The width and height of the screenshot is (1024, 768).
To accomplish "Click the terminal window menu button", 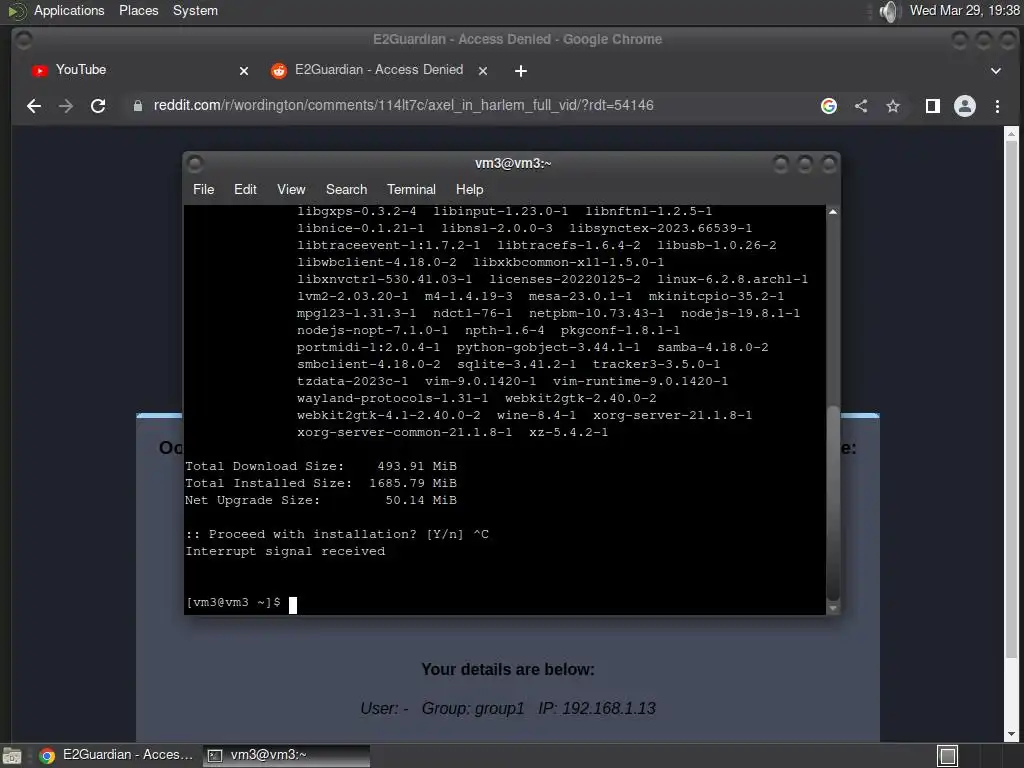I will point(195,163).
